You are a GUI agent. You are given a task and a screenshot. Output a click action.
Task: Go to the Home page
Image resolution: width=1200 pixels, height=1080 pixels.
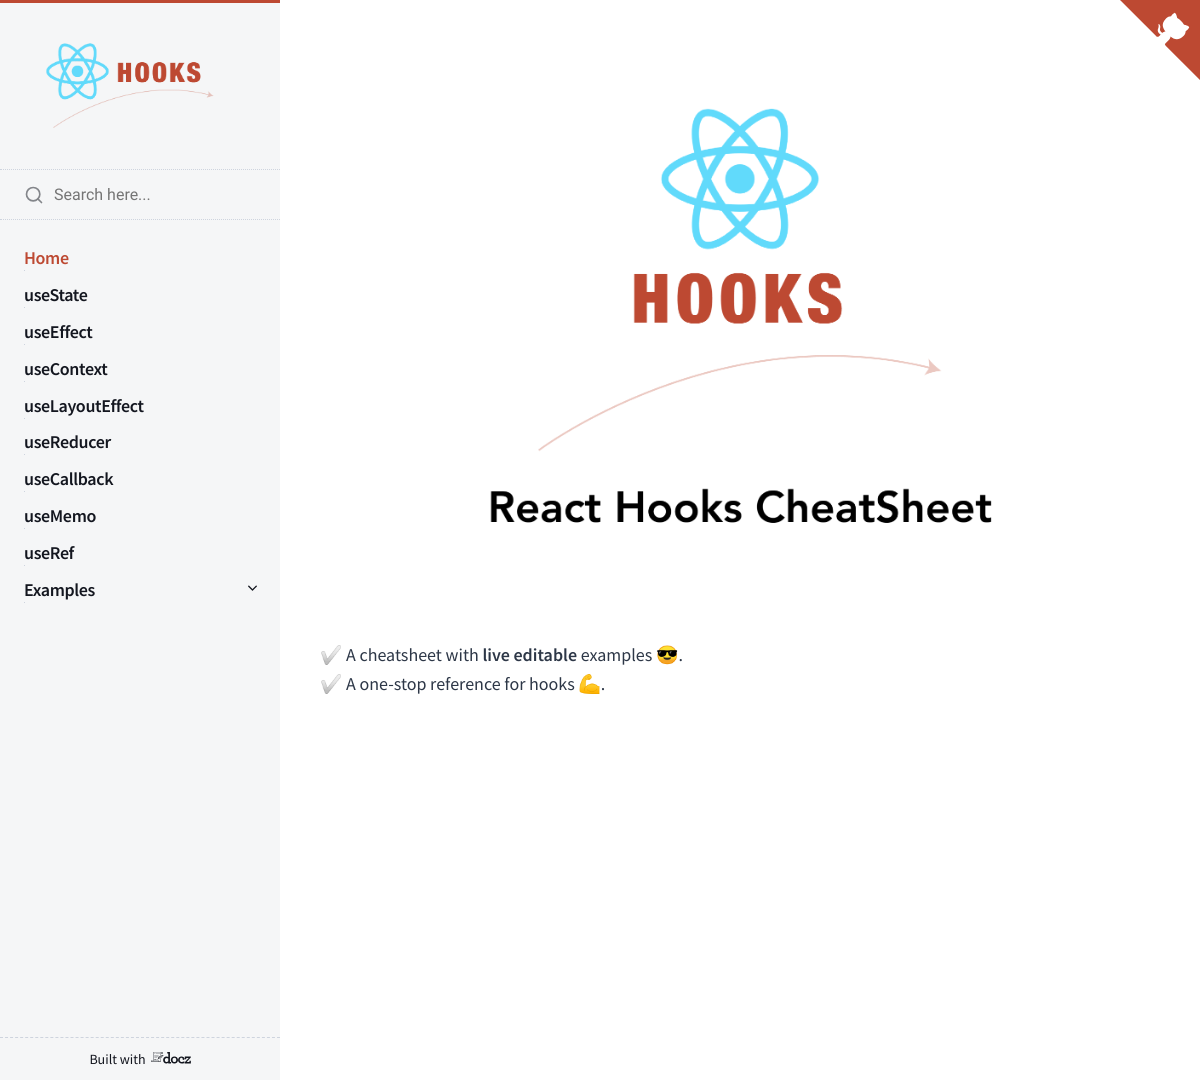pos(47,258)
